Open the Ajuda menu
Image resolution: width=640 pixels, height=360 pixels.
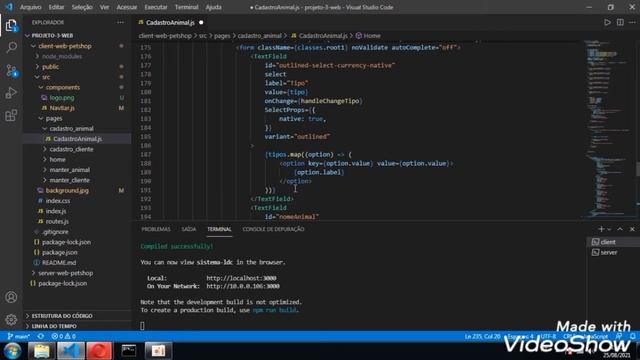coord(213,7)
